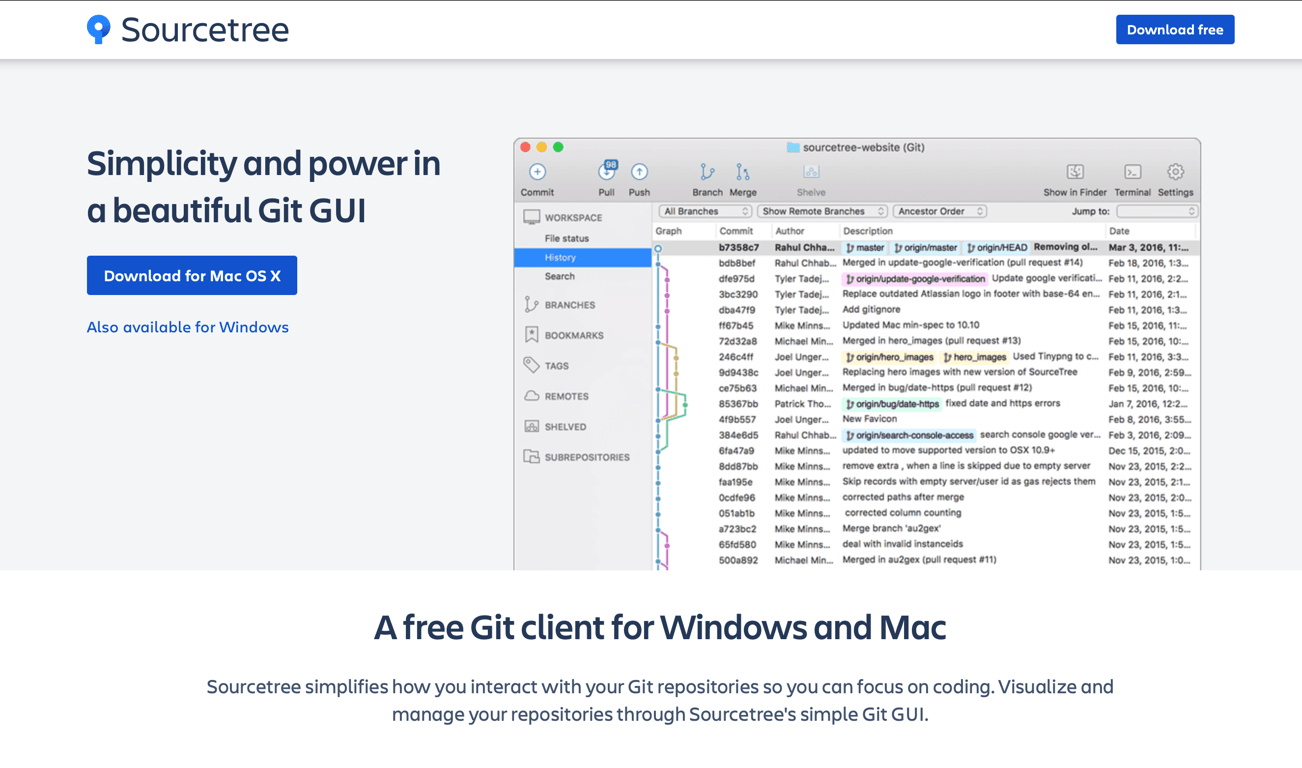Select commit row dfe975d

925,279
